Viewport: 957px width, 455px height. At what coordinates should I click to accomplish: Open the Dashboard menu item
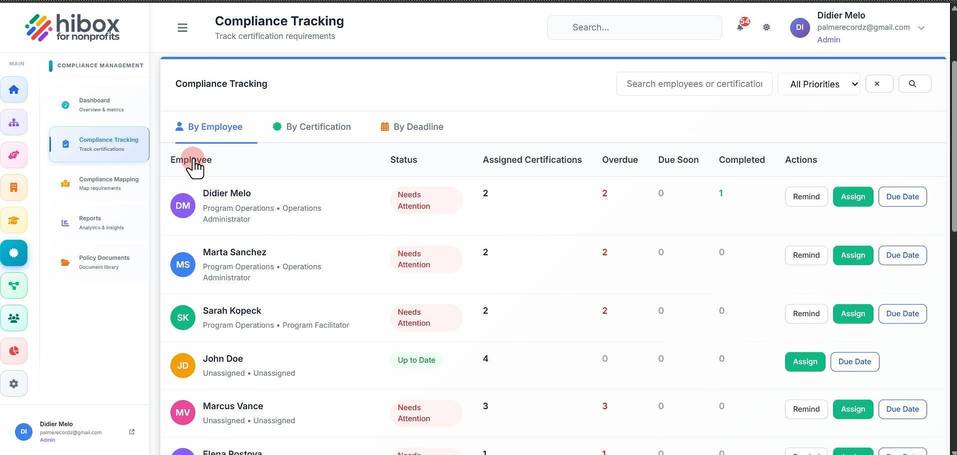coord(99,104)
